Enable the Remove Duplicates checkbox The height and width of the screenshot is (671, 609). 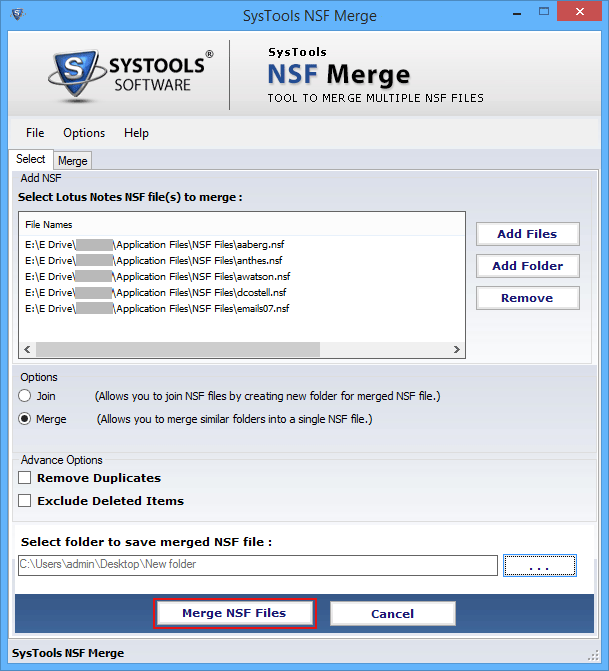point(25,479)
